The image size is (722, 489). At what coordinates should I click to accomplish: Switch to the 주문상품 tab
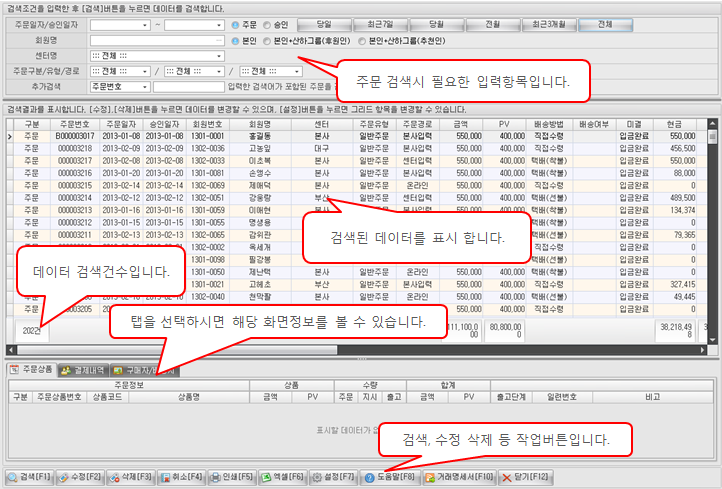32,370
